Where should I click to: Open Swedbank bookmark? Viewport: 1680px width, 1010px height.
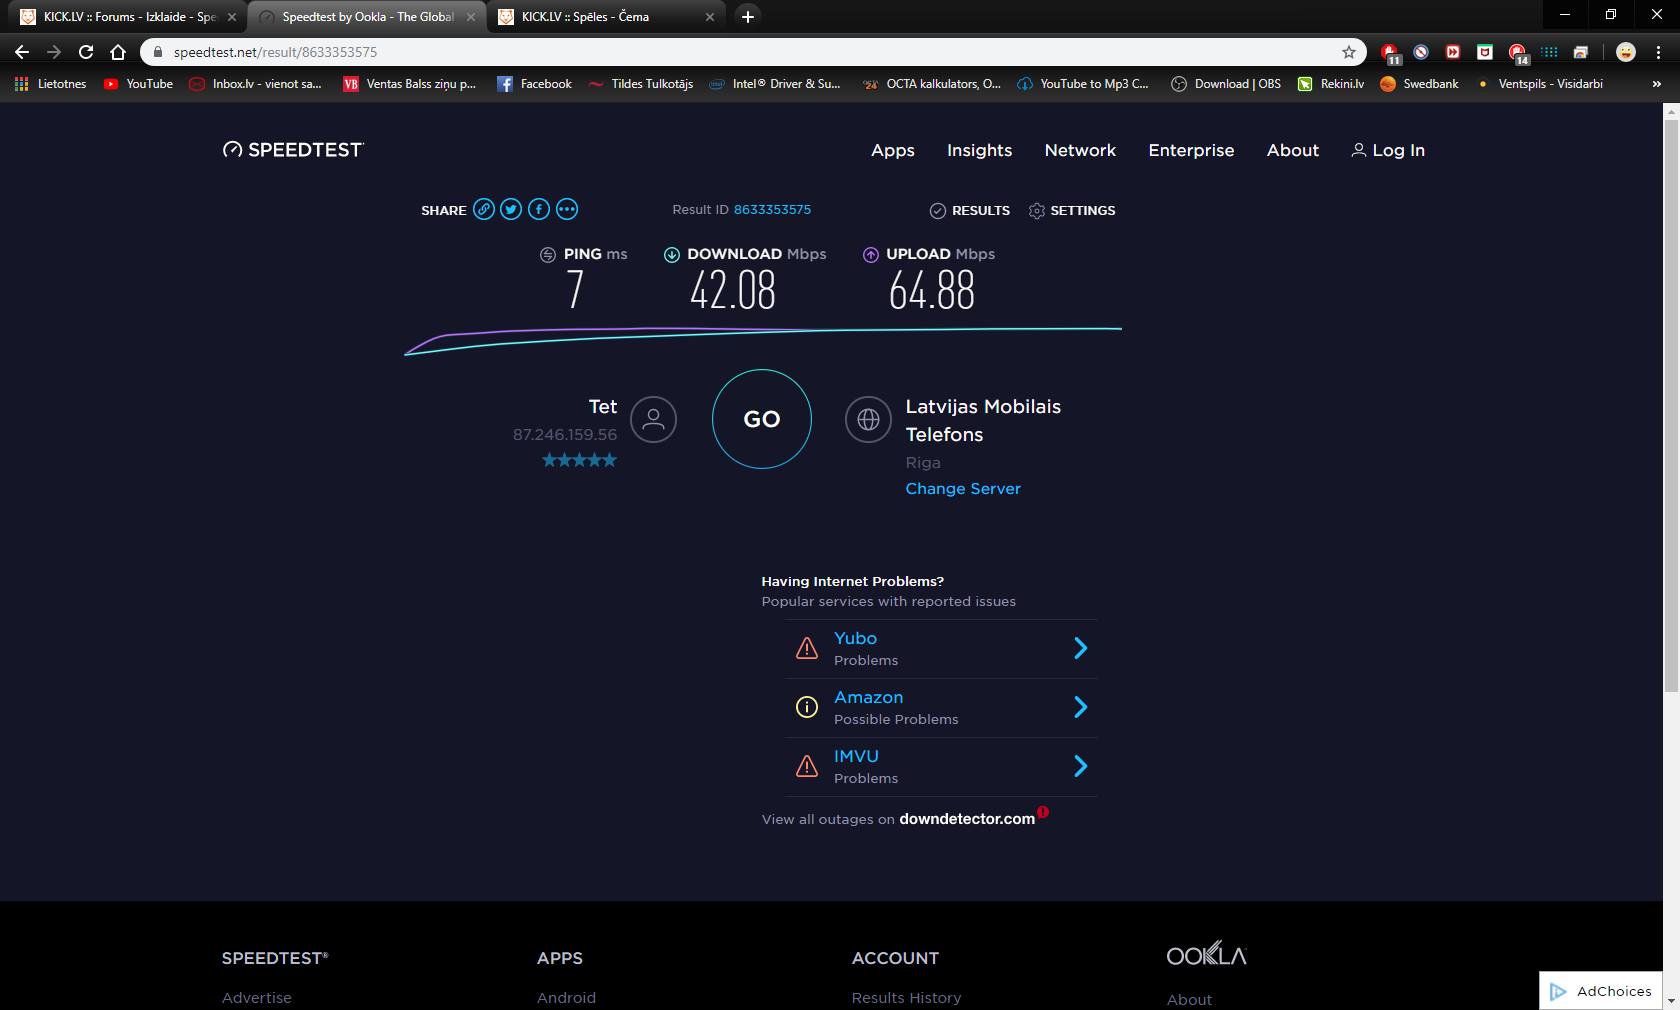[x=1419, y=84]
